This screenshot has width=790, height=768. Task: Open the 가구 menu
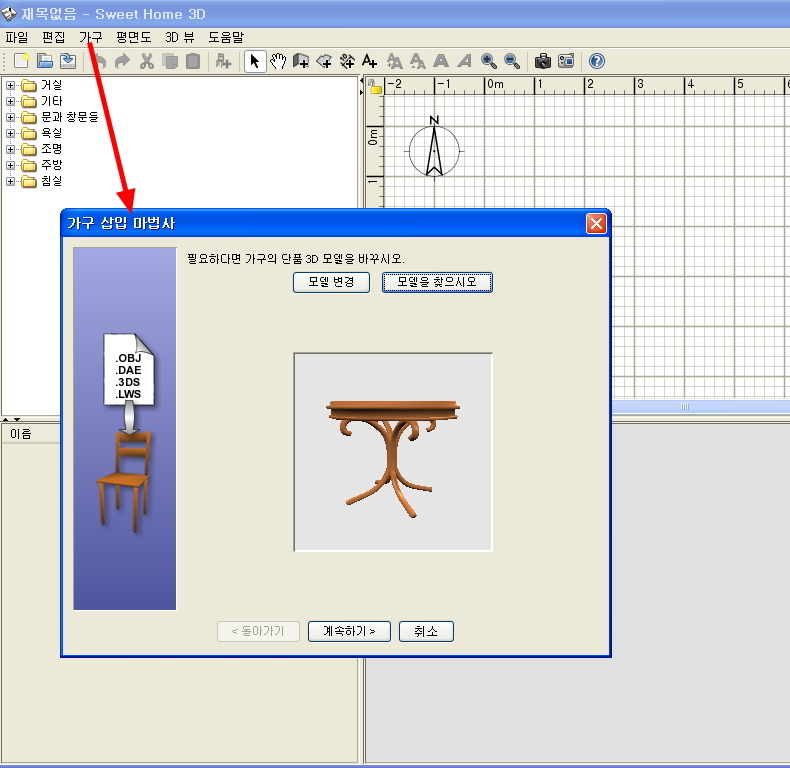click(x=90, y=36)
